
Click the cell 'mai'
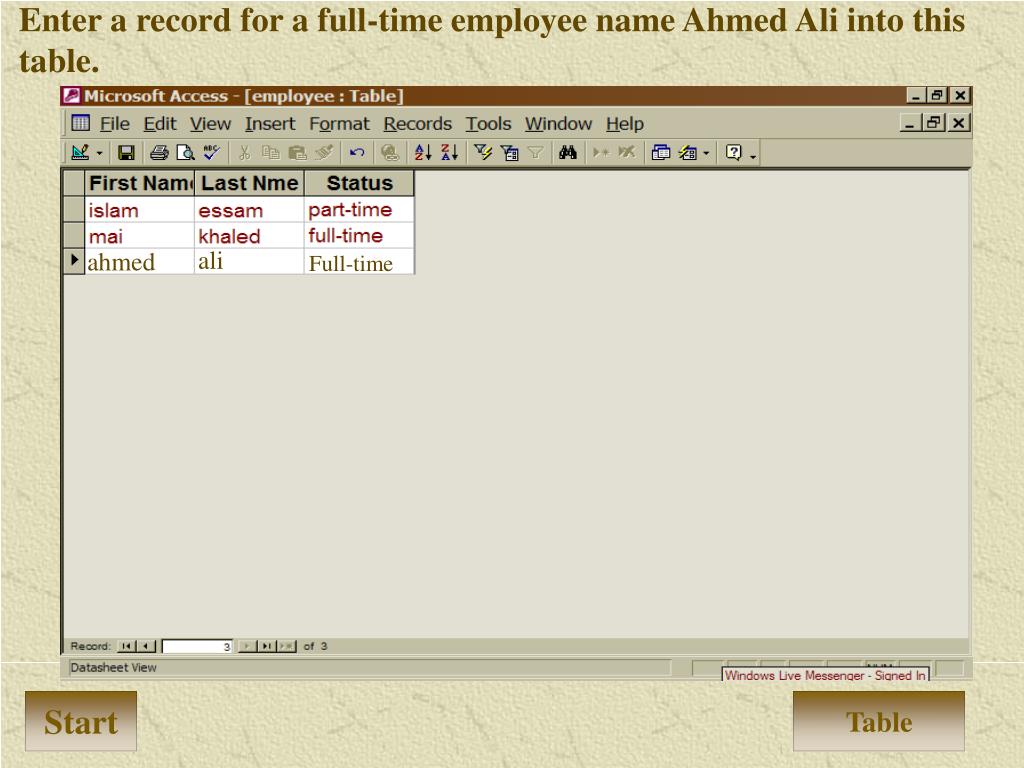point(140,236)
